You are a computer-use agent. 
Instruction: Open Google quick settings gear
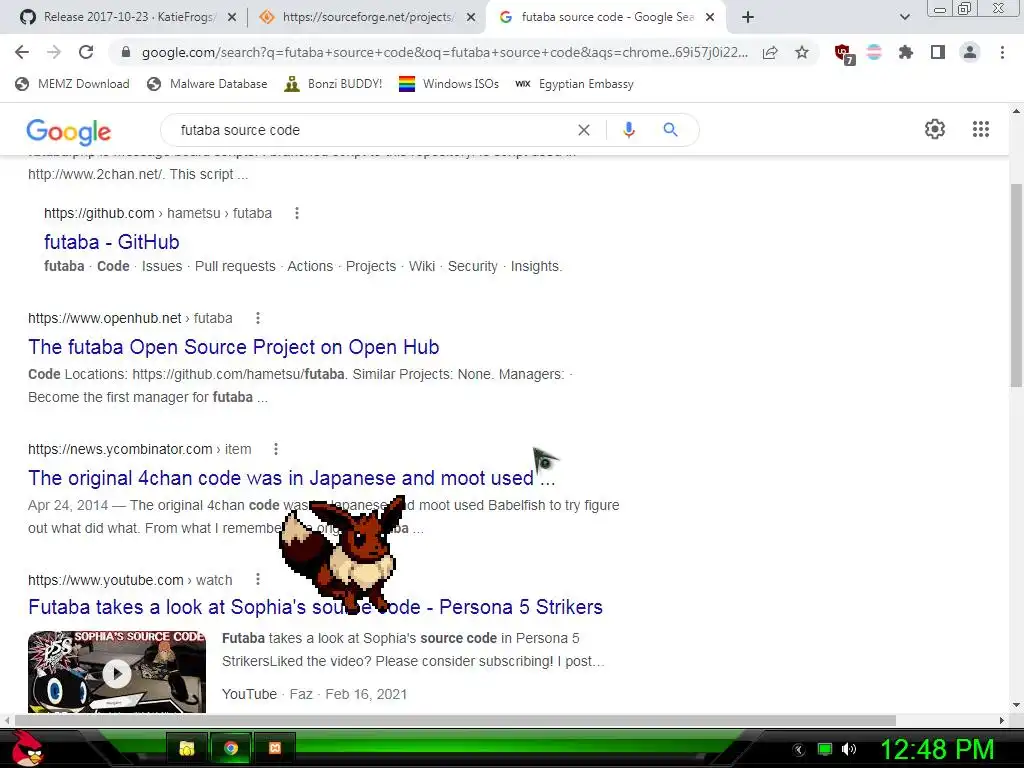[935, 129]
